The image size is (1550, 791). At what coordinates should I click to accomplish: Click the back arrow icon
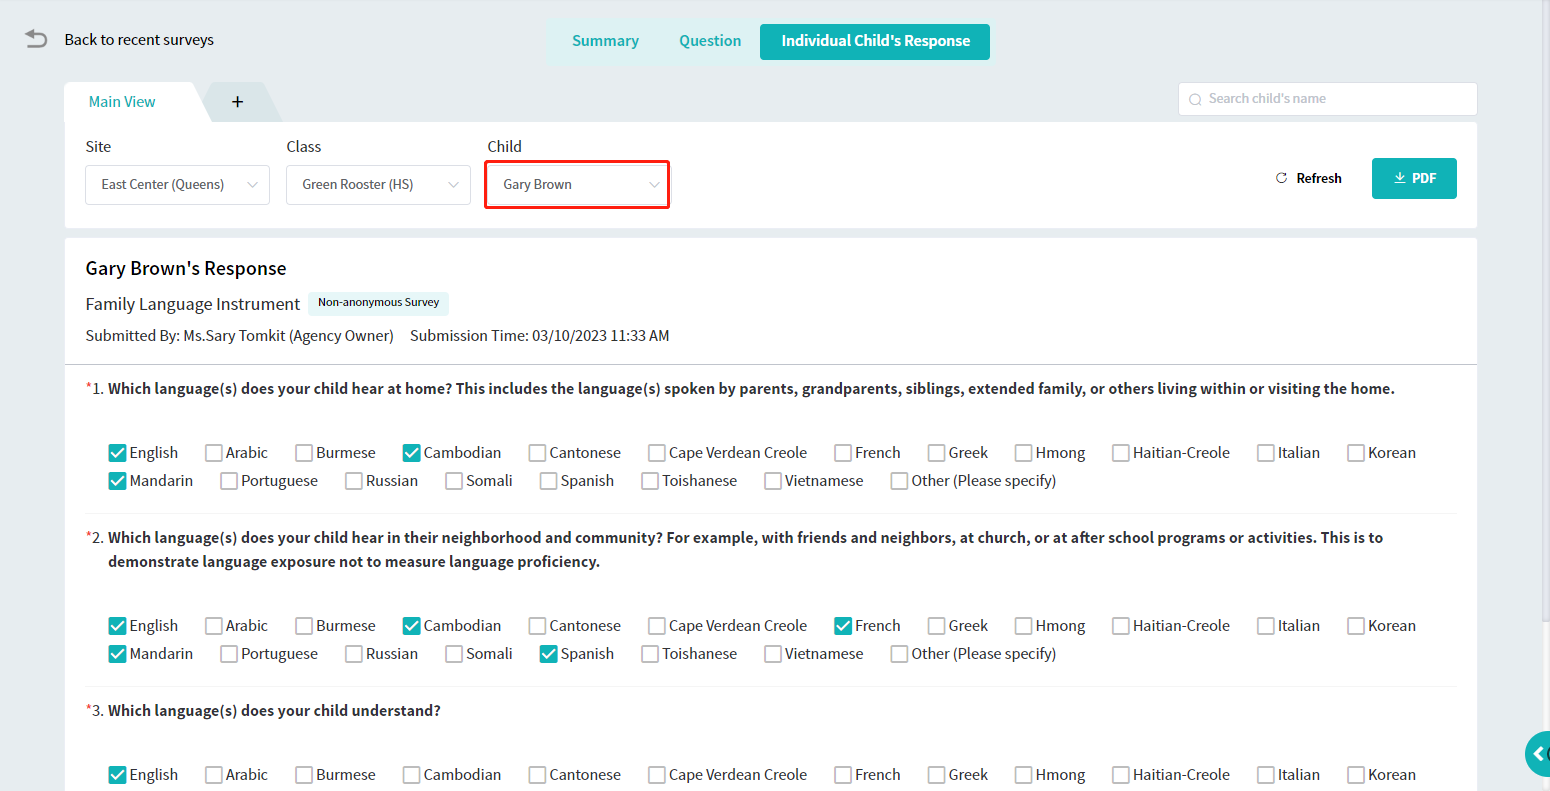[36, 39]
